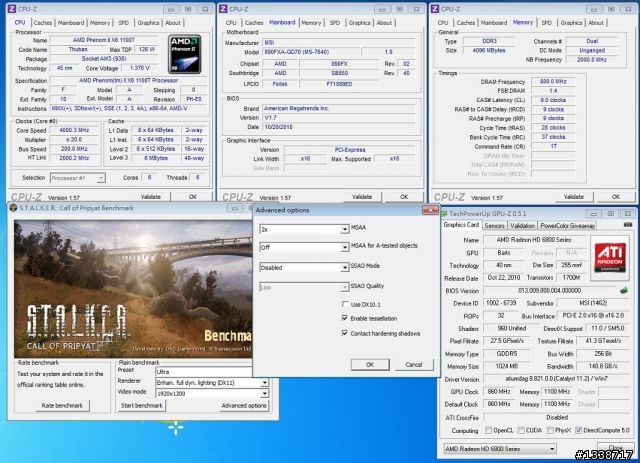Open the AMD Radeon HD 6800 Series GPU selector

click(x=500, y=449)
